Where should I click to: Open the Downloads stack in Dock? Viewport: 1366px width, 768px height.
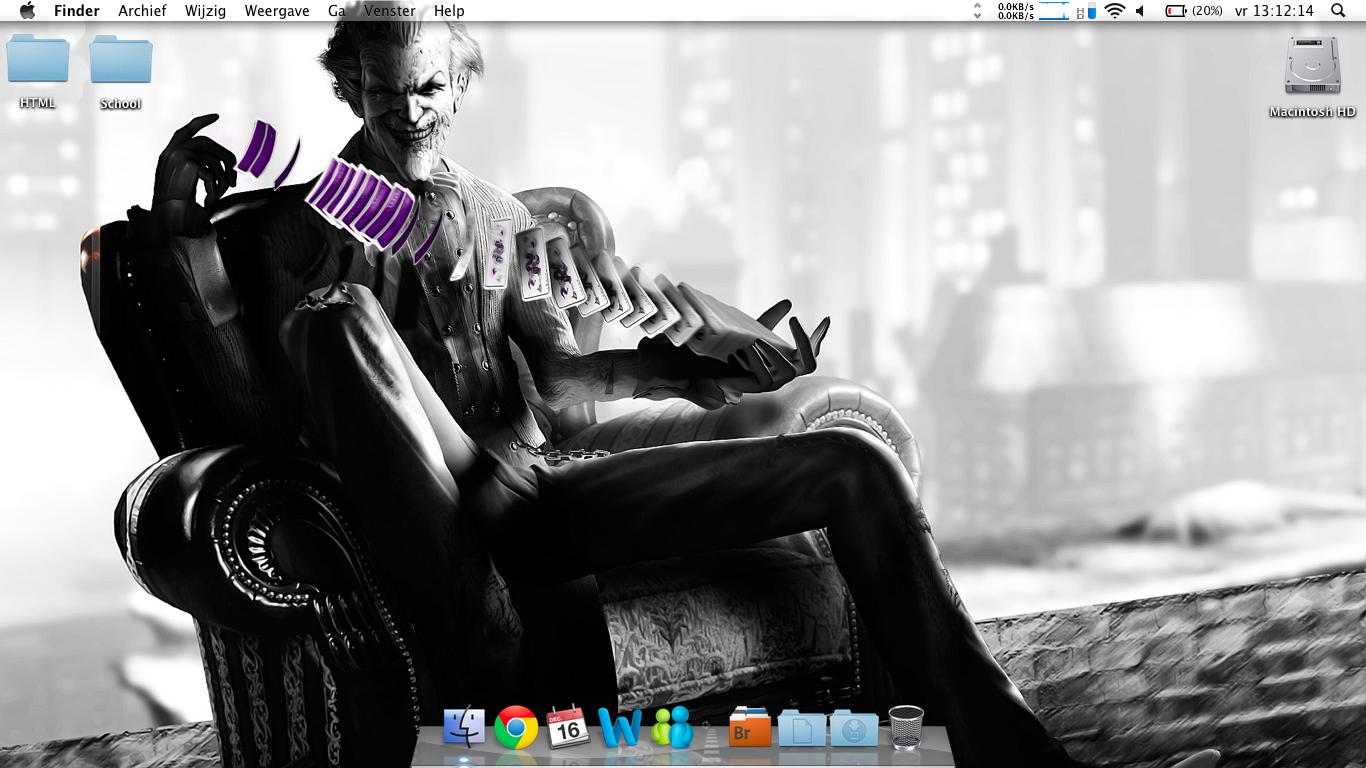[854, 728]
